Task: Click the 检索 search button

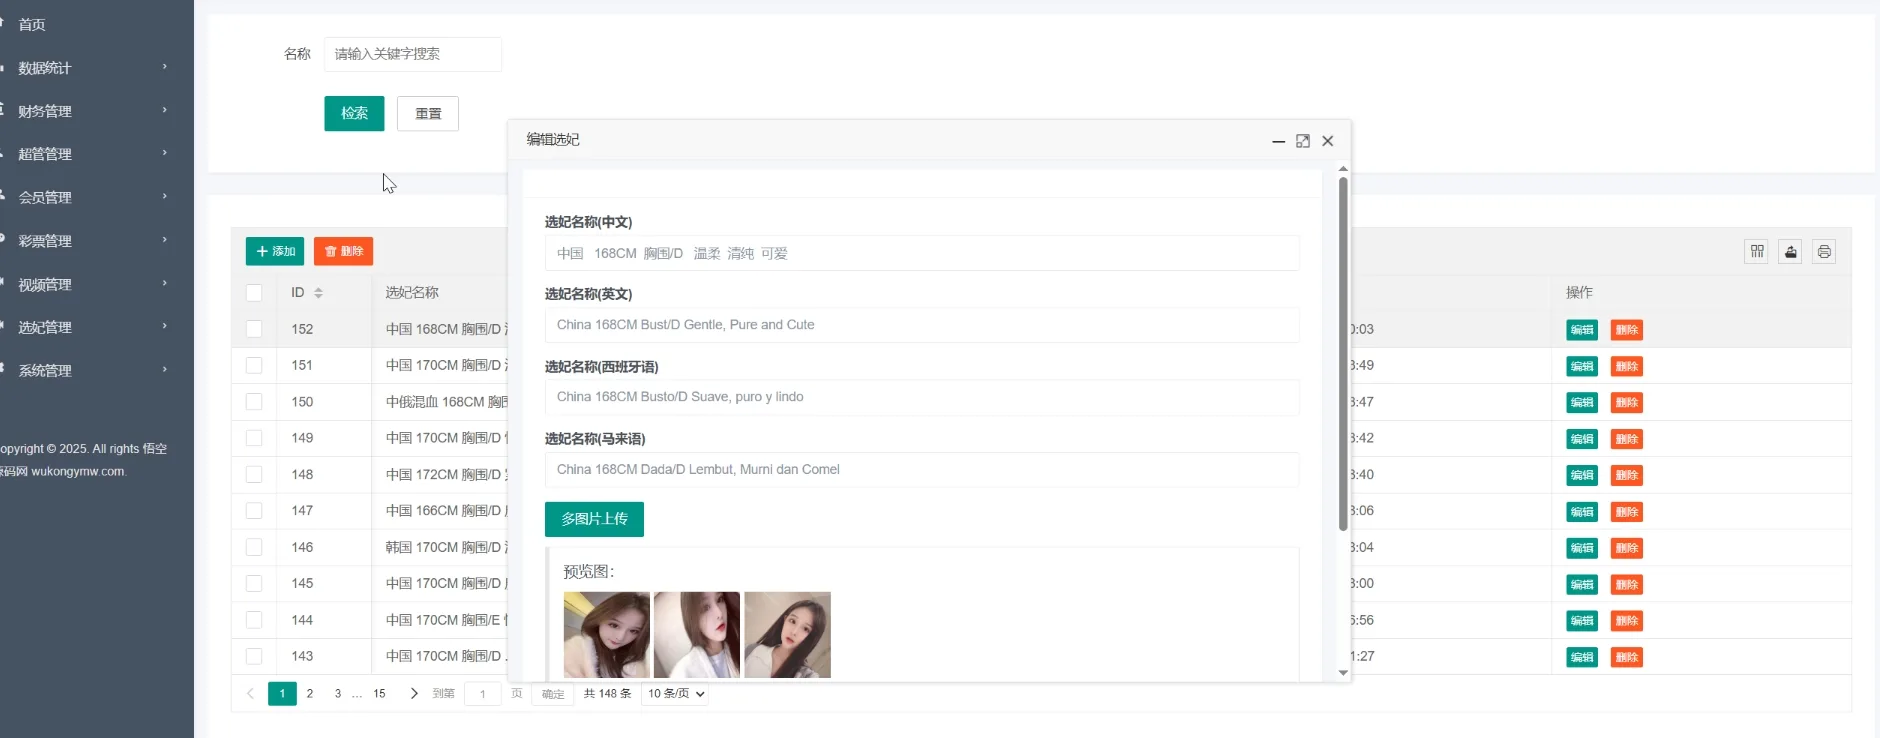Action: (x=354, y=114)
